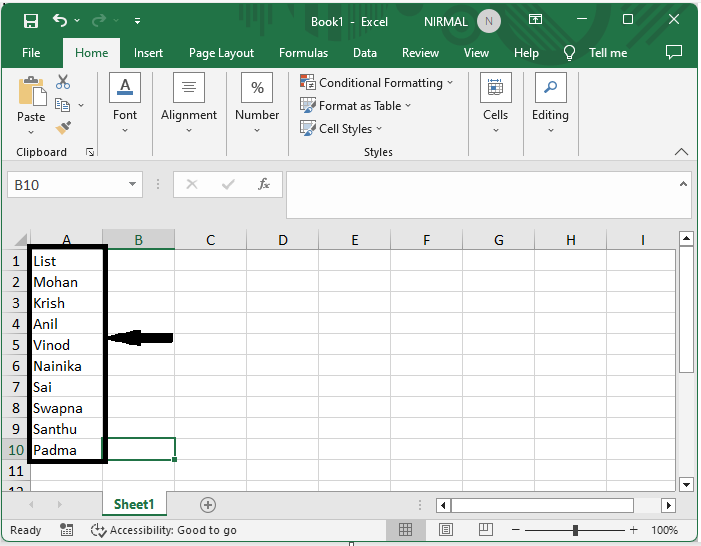The width and height of the screenshot is (701, 546).
Task: Click into the Name Box showing B10
Action: coord(67,185)
